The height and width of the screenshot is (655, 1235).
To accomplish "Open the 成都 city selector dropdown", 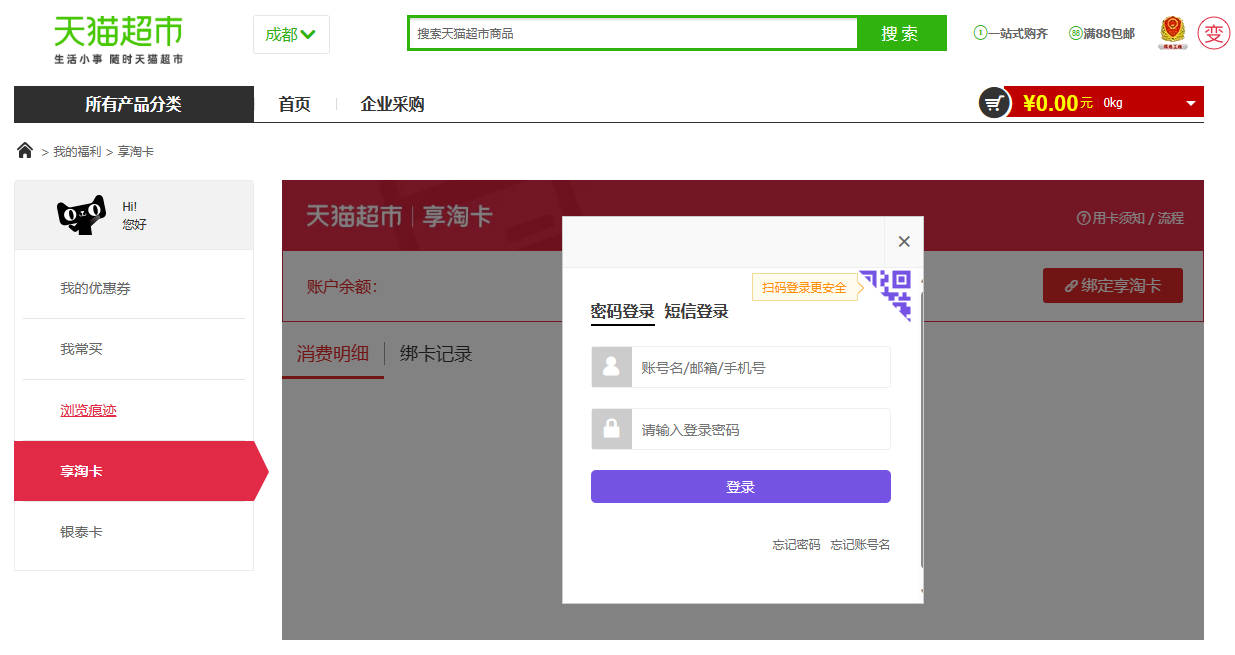I will (x=291, y=34).
